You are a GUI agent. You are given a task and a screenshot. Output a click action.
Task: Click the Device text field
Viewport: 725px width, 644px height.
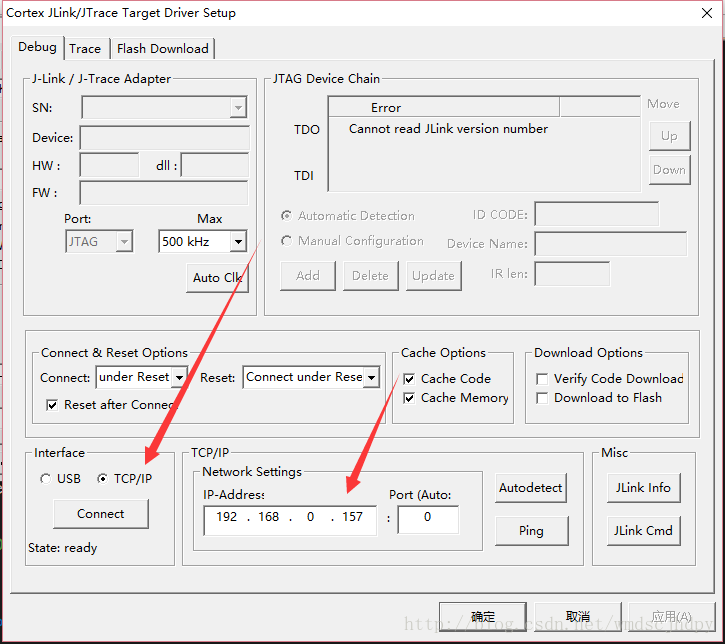click(164, 138)
